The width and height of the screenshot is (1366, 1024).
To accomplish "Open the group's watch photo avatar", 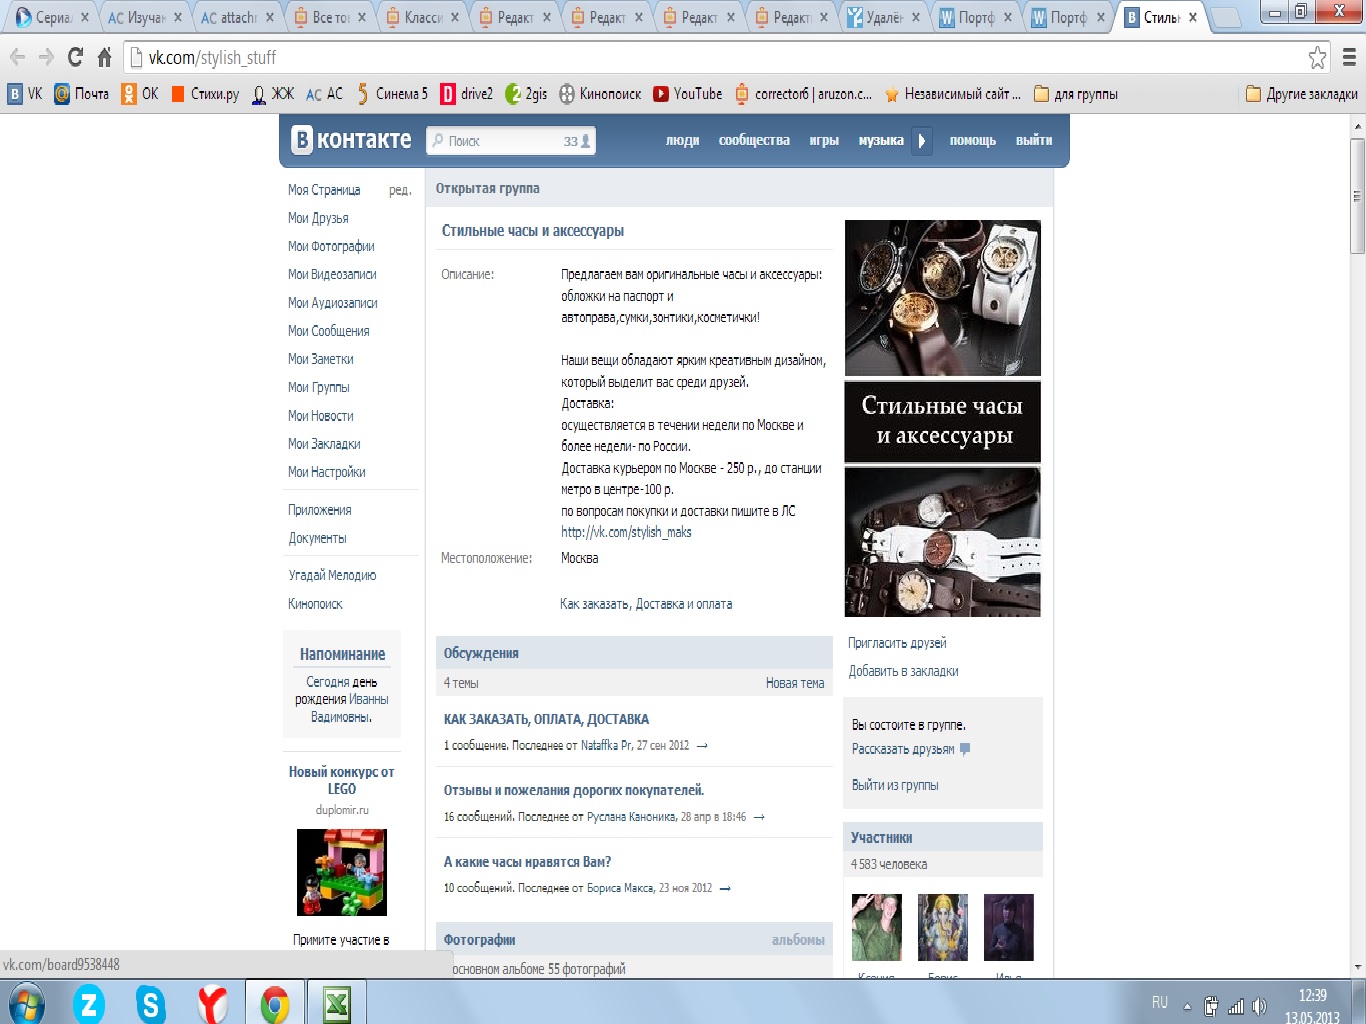I will pos(942,418).
